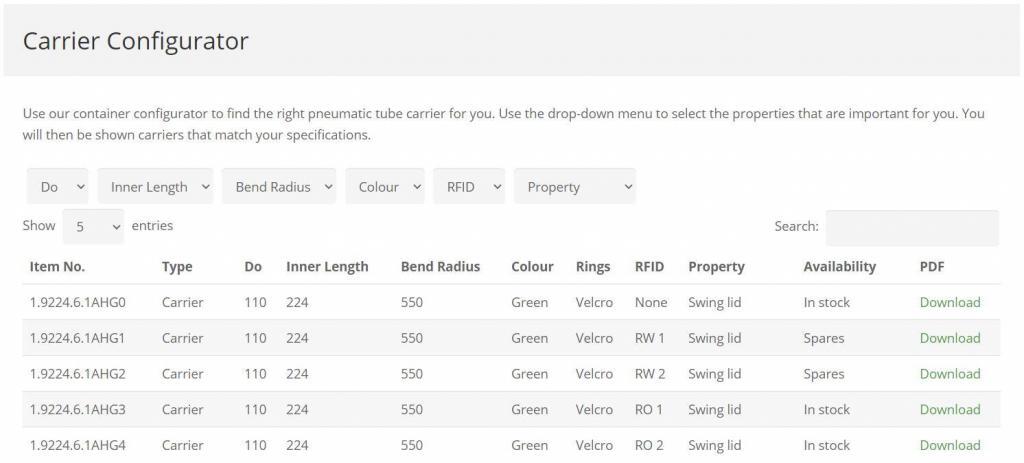The width and height of the screenshot is (1024, 463).
Task: Sort by the Bend Radius column header
Action: pyautogui.click(x=440, y=267)
